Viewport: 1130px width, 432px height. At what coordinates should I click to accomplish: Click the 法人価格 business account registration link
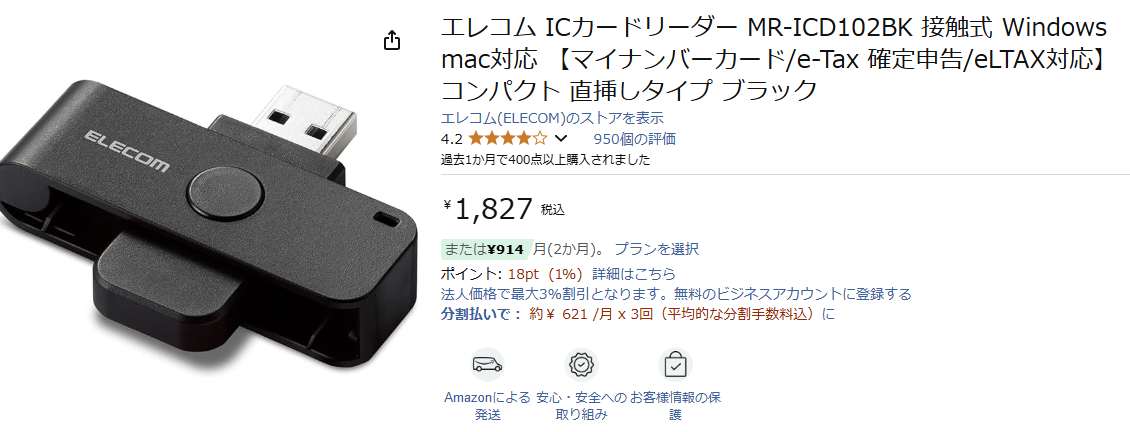coord(676,294)
